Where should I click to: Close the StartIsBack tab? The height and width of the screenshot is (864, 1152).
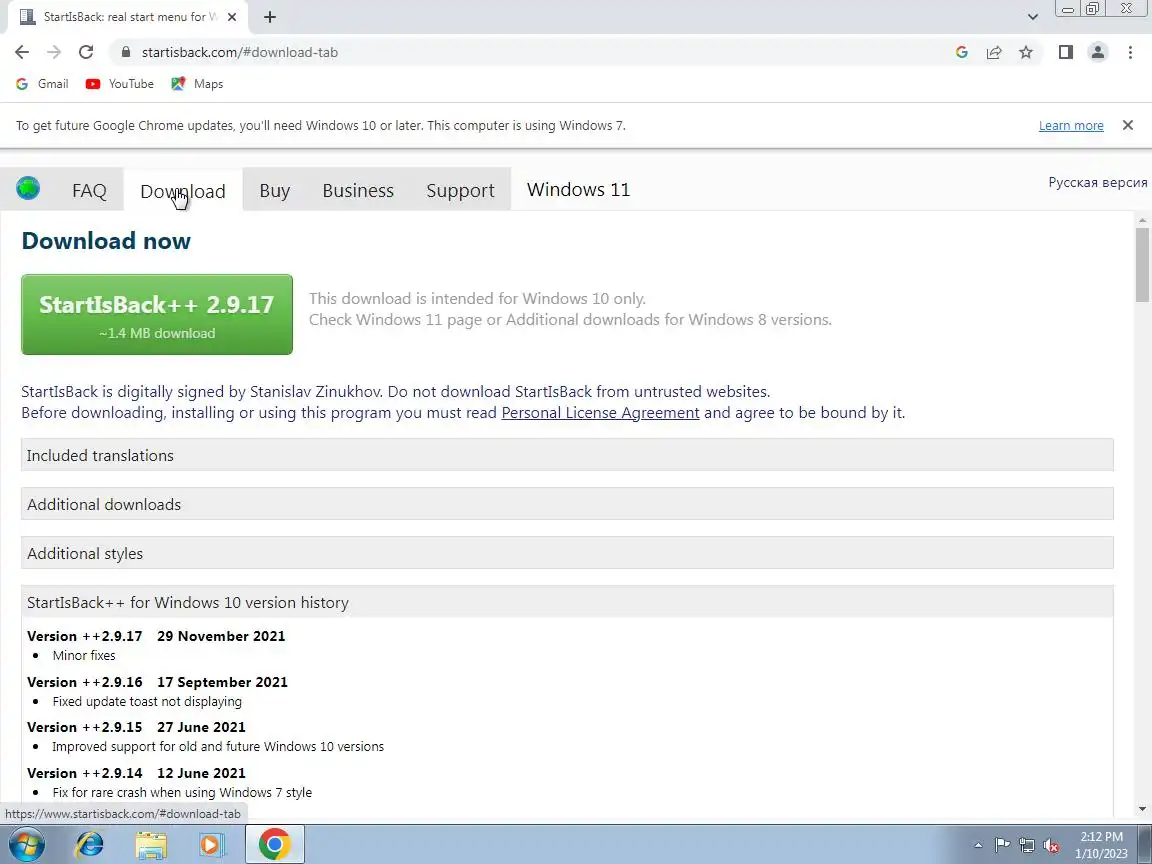pos(232,17)
